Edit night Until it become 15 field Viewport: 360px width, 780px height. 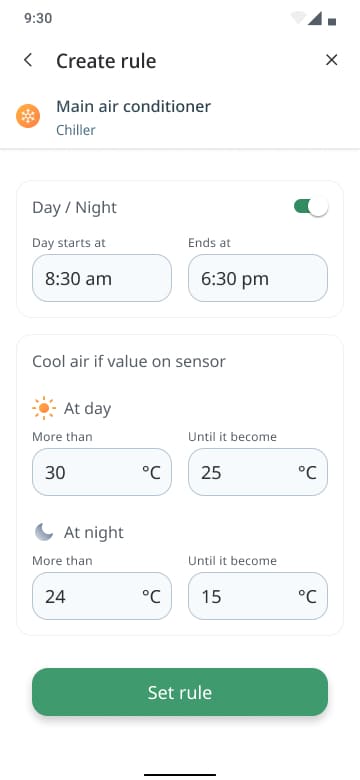[258, 596]
